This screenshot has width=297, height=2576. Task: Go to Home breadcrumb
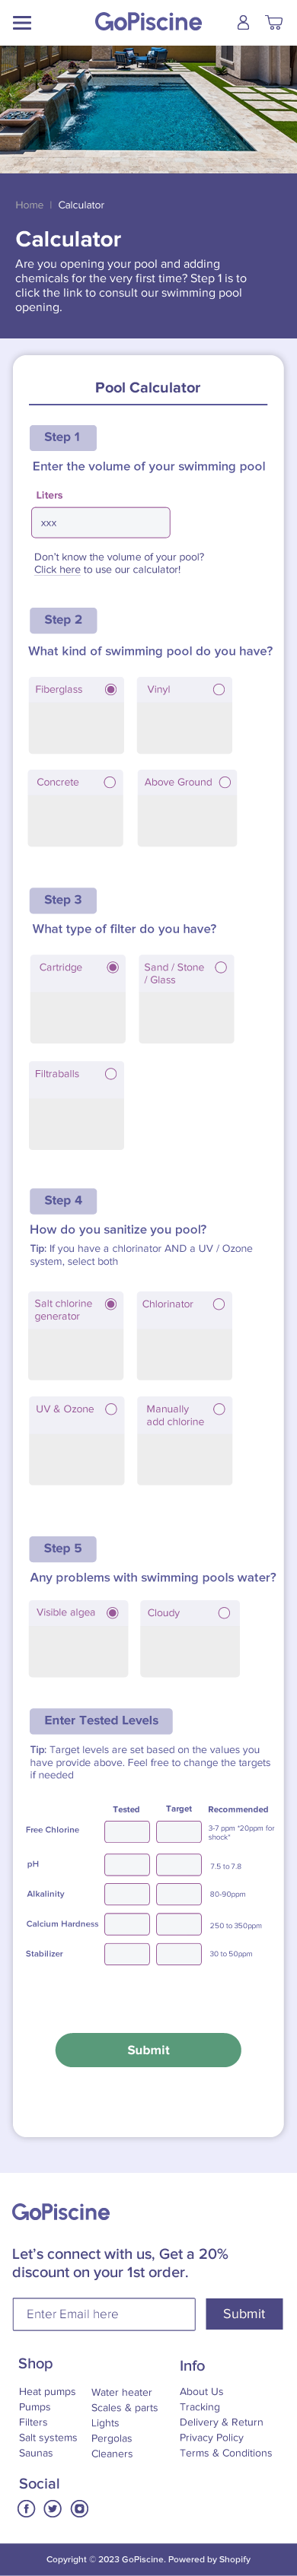coord(29,205)
